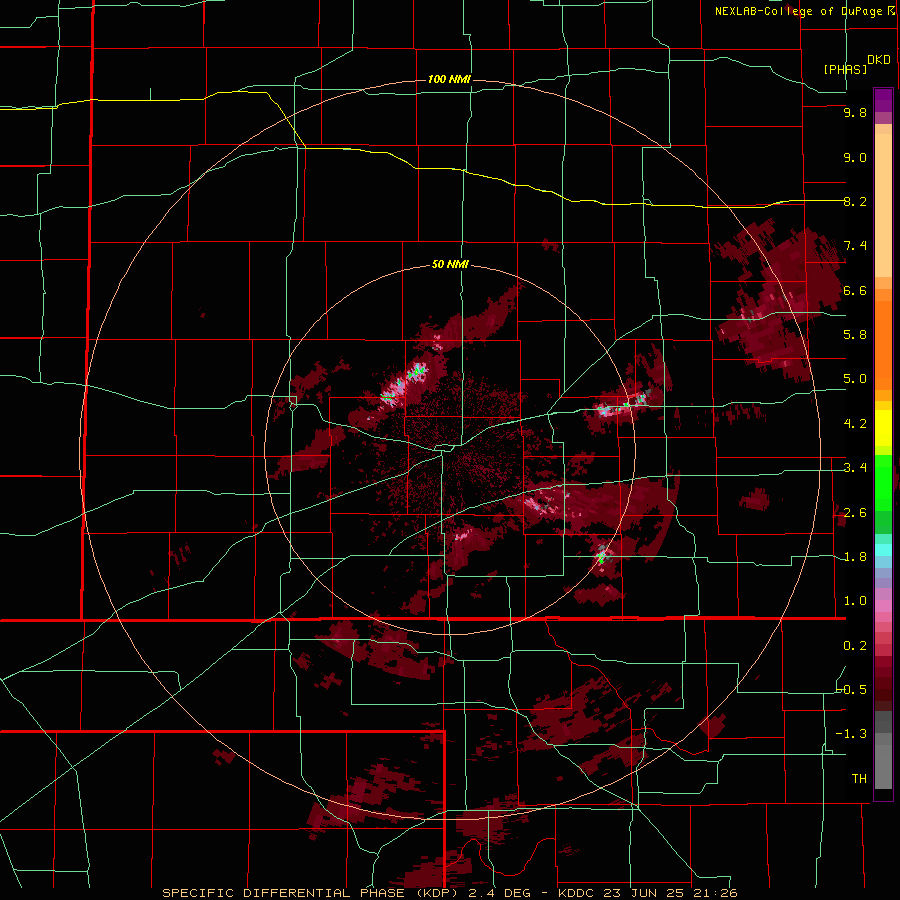The image size is (900, 900).
Task: Pick the yellow segment of the color bar
Action: (x=883, y=428)
